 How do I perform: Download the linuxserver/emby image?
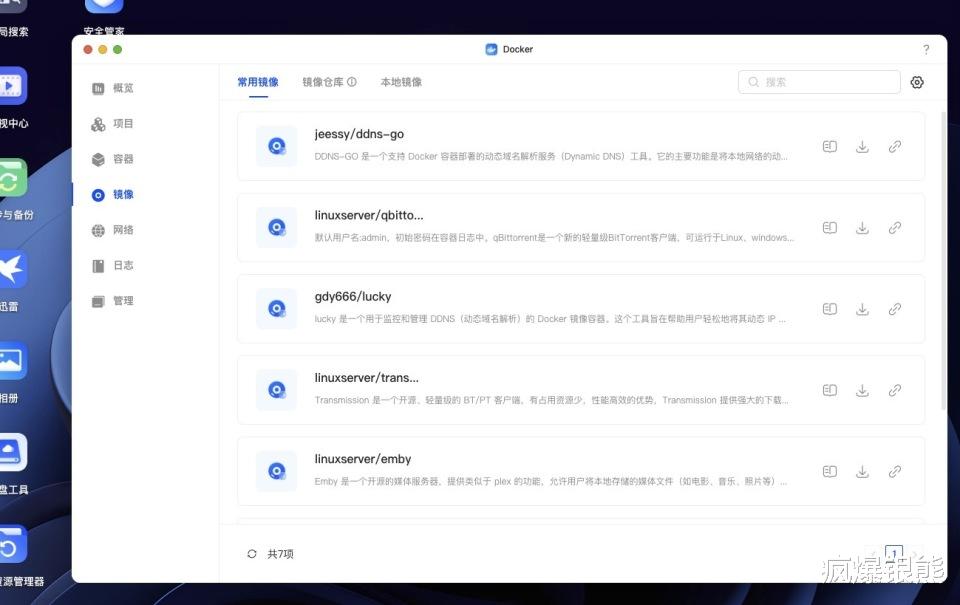pyautogui.click(x=862, y=472)
